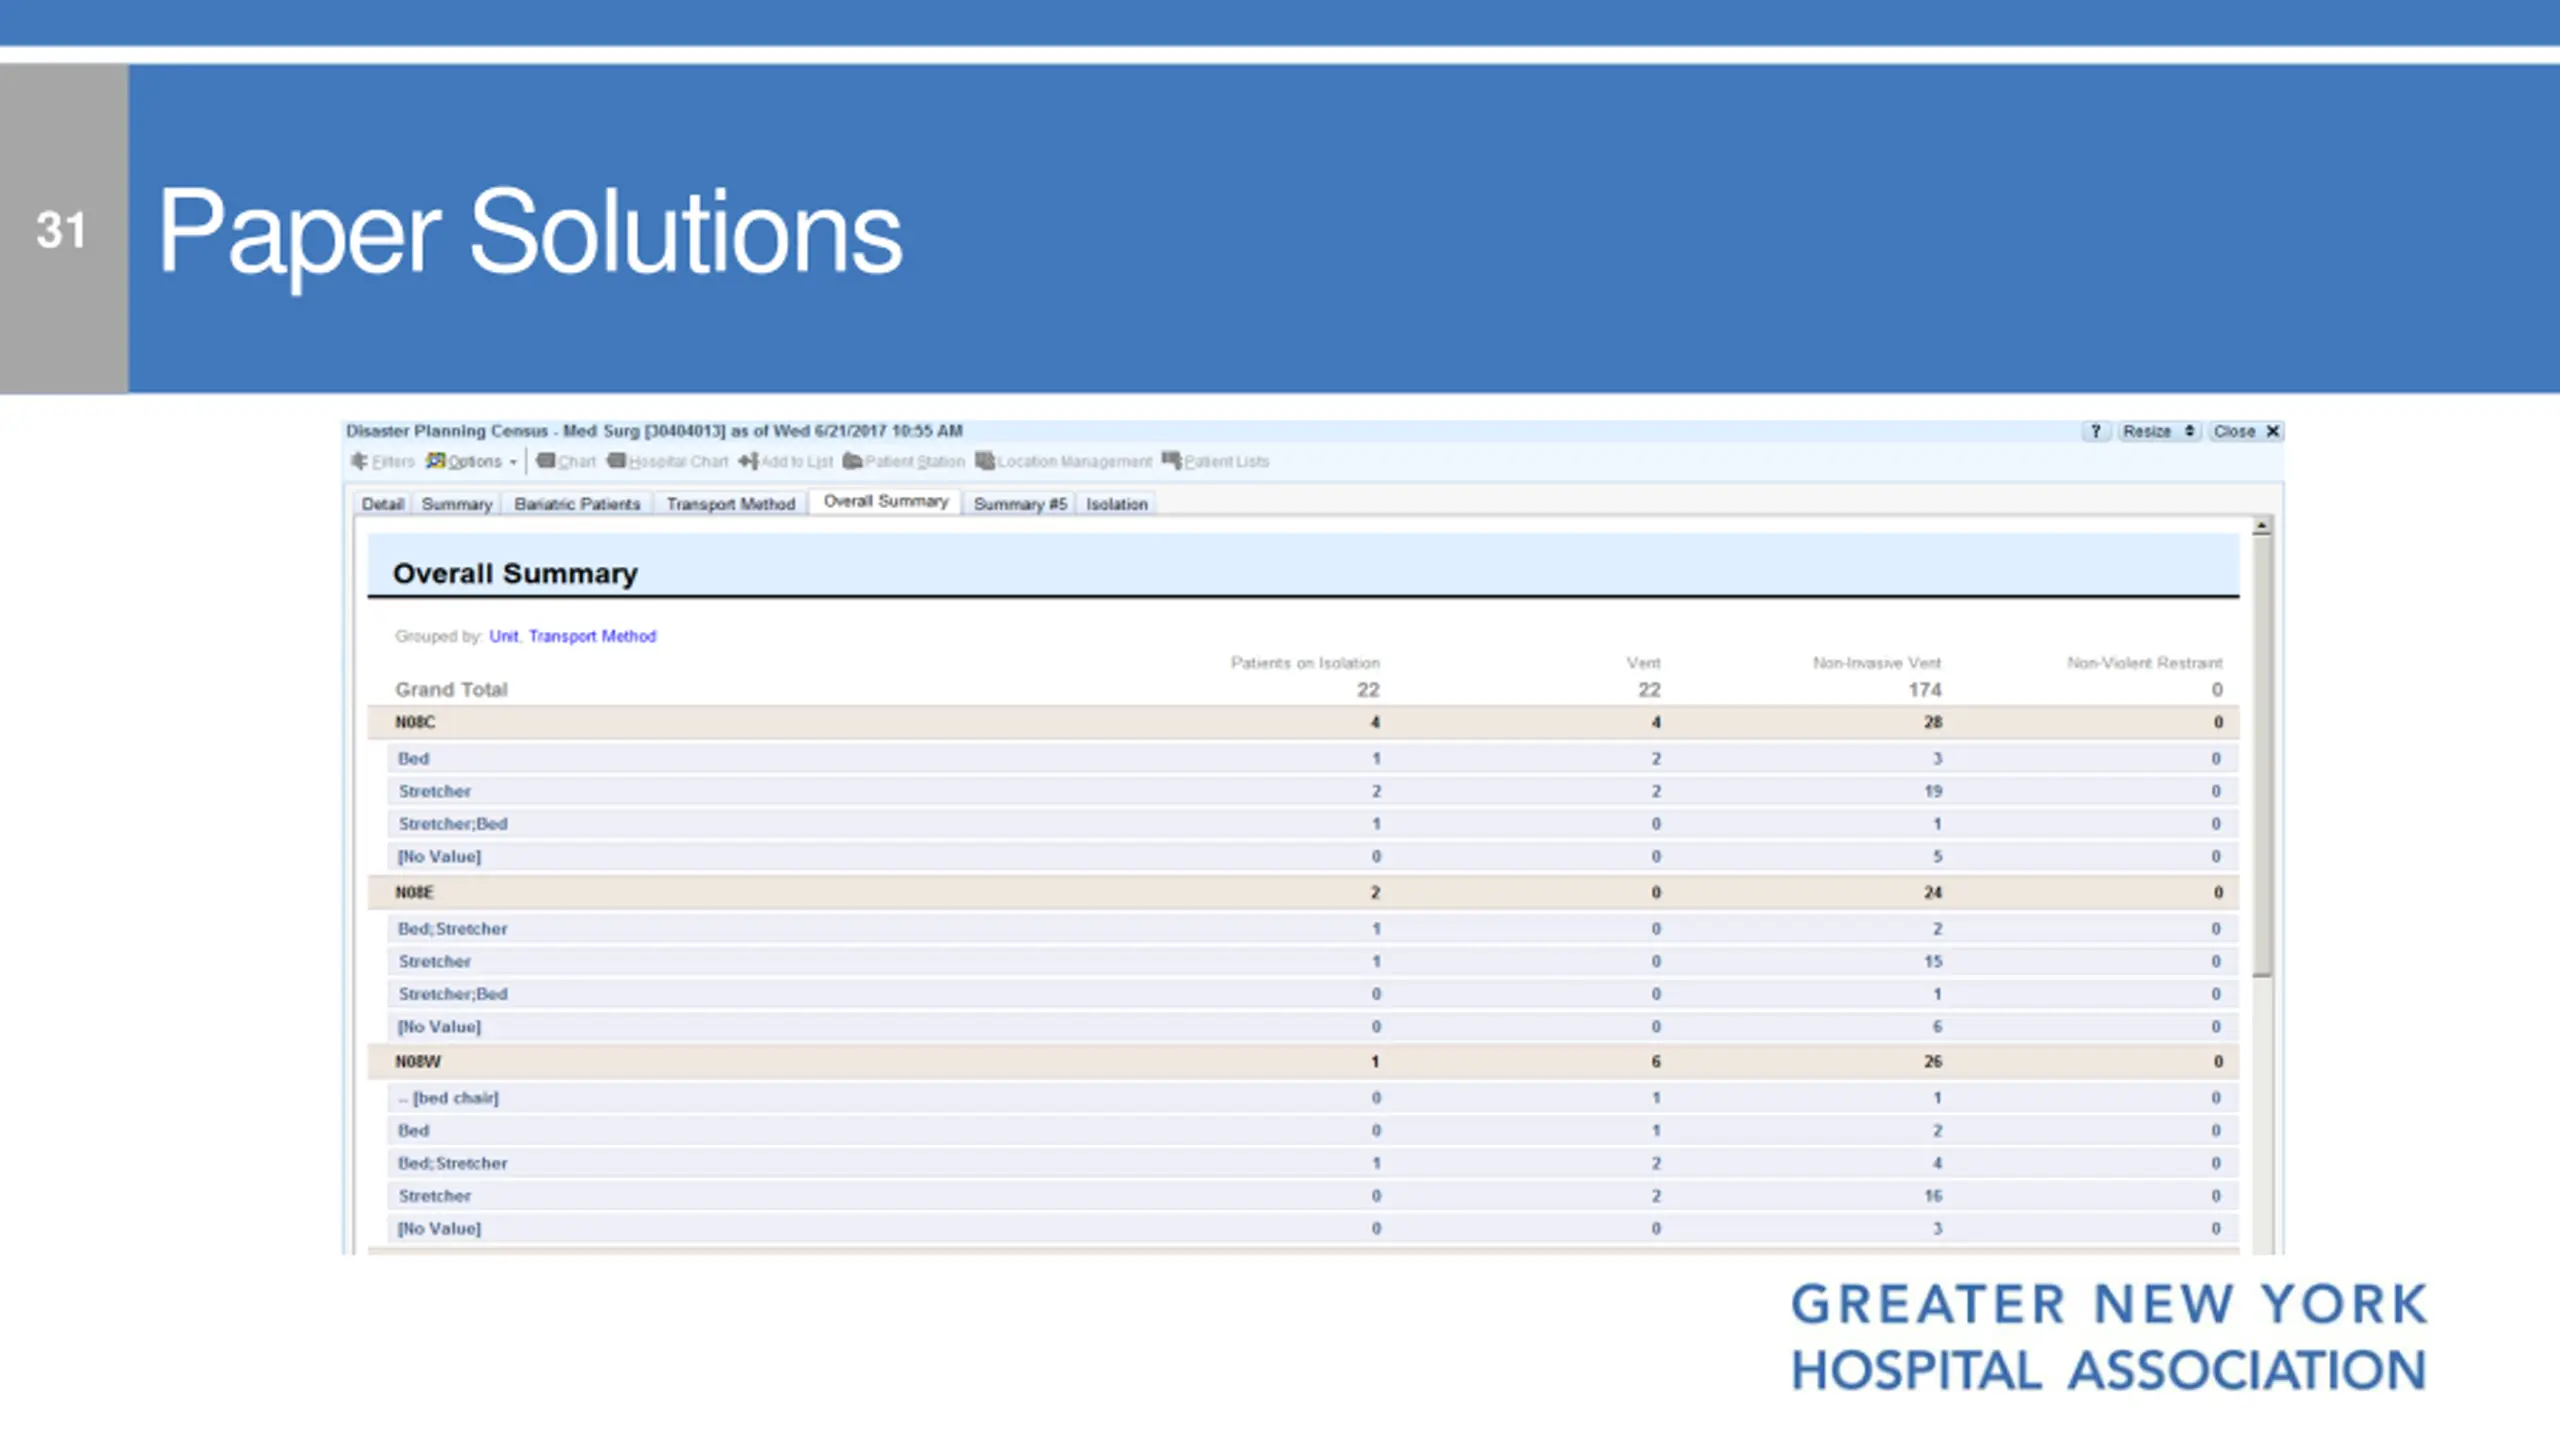The height and width of the screenshot is (1440, 2560).
Task: Select Stretcher;Bed row under N08E
Action: [1313, 994]
